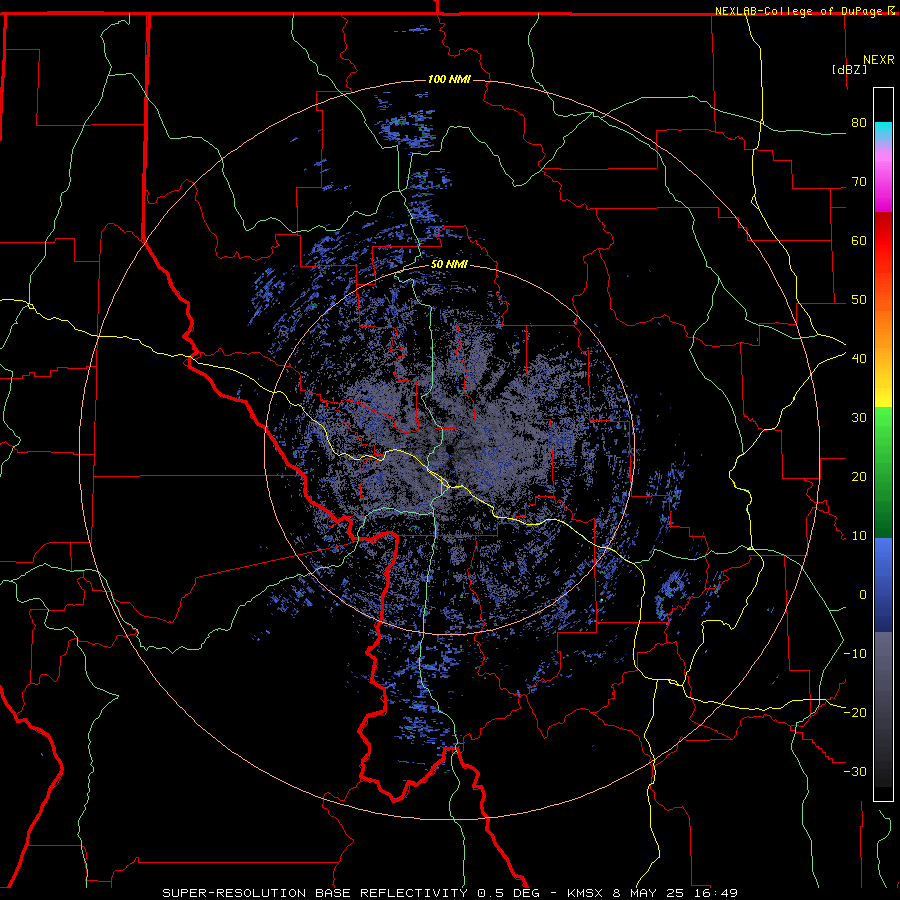
Task: Click the 60 value on dBZ scale
Action: click(x=859, y=241)
